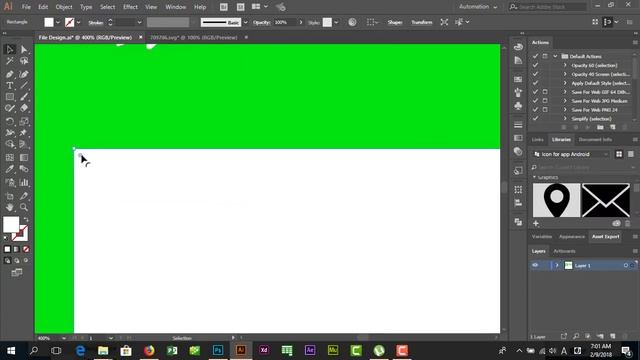Toggle visibility of Layer 1
Image resolution: width=640 pixels, height=360 pixels.
(535, 265)
